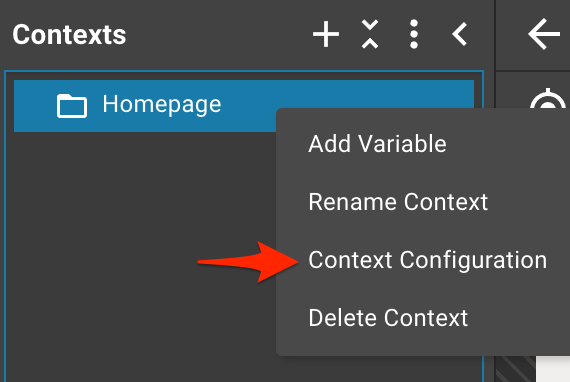Go back using the left arrow icon
Screen dimensions: 570x382
(544, 34)
